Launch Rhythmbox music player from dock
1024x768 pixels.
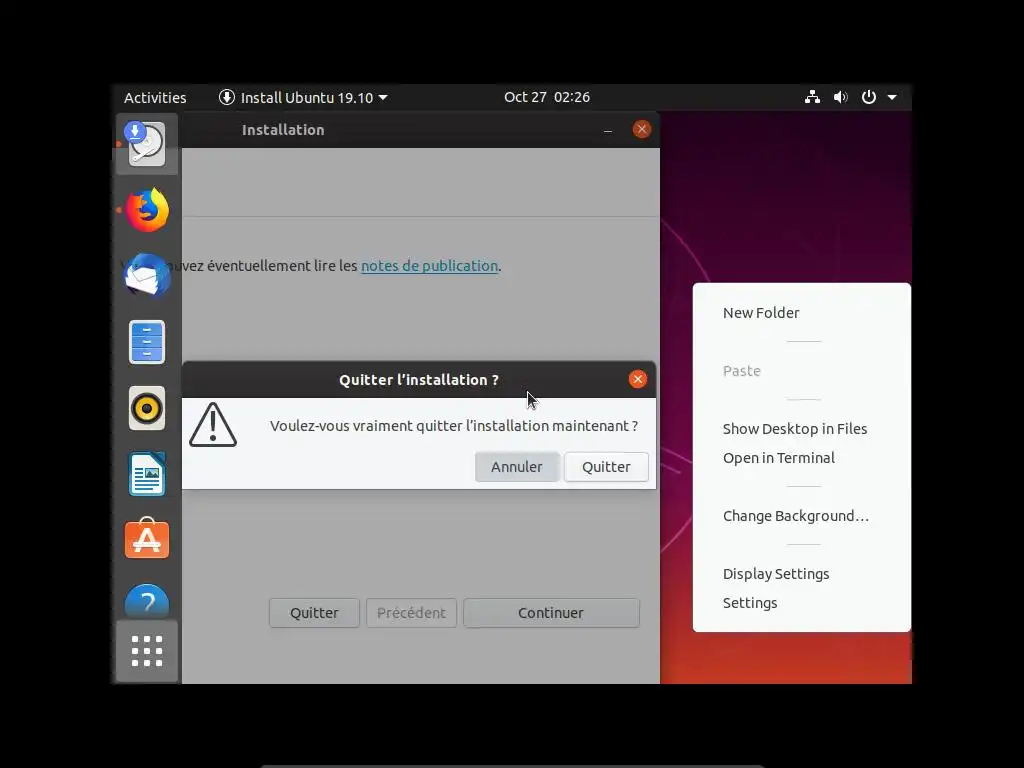tap(147, 408)
